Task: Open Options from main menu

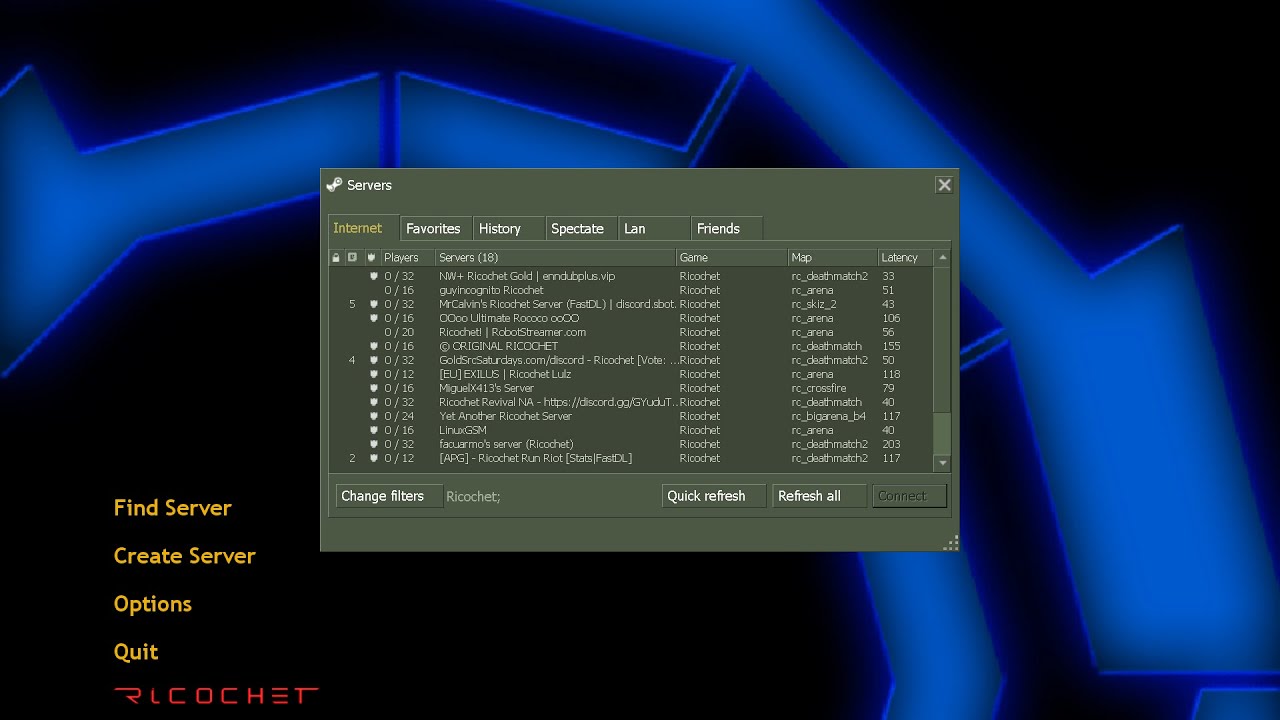Action: click(153, 604)
